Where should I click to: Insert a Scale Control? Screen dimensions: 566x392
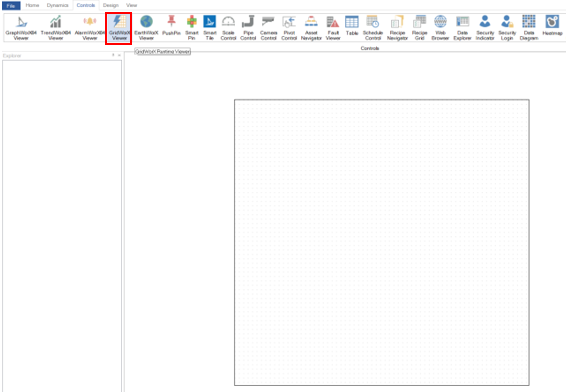tap(228, 28)
